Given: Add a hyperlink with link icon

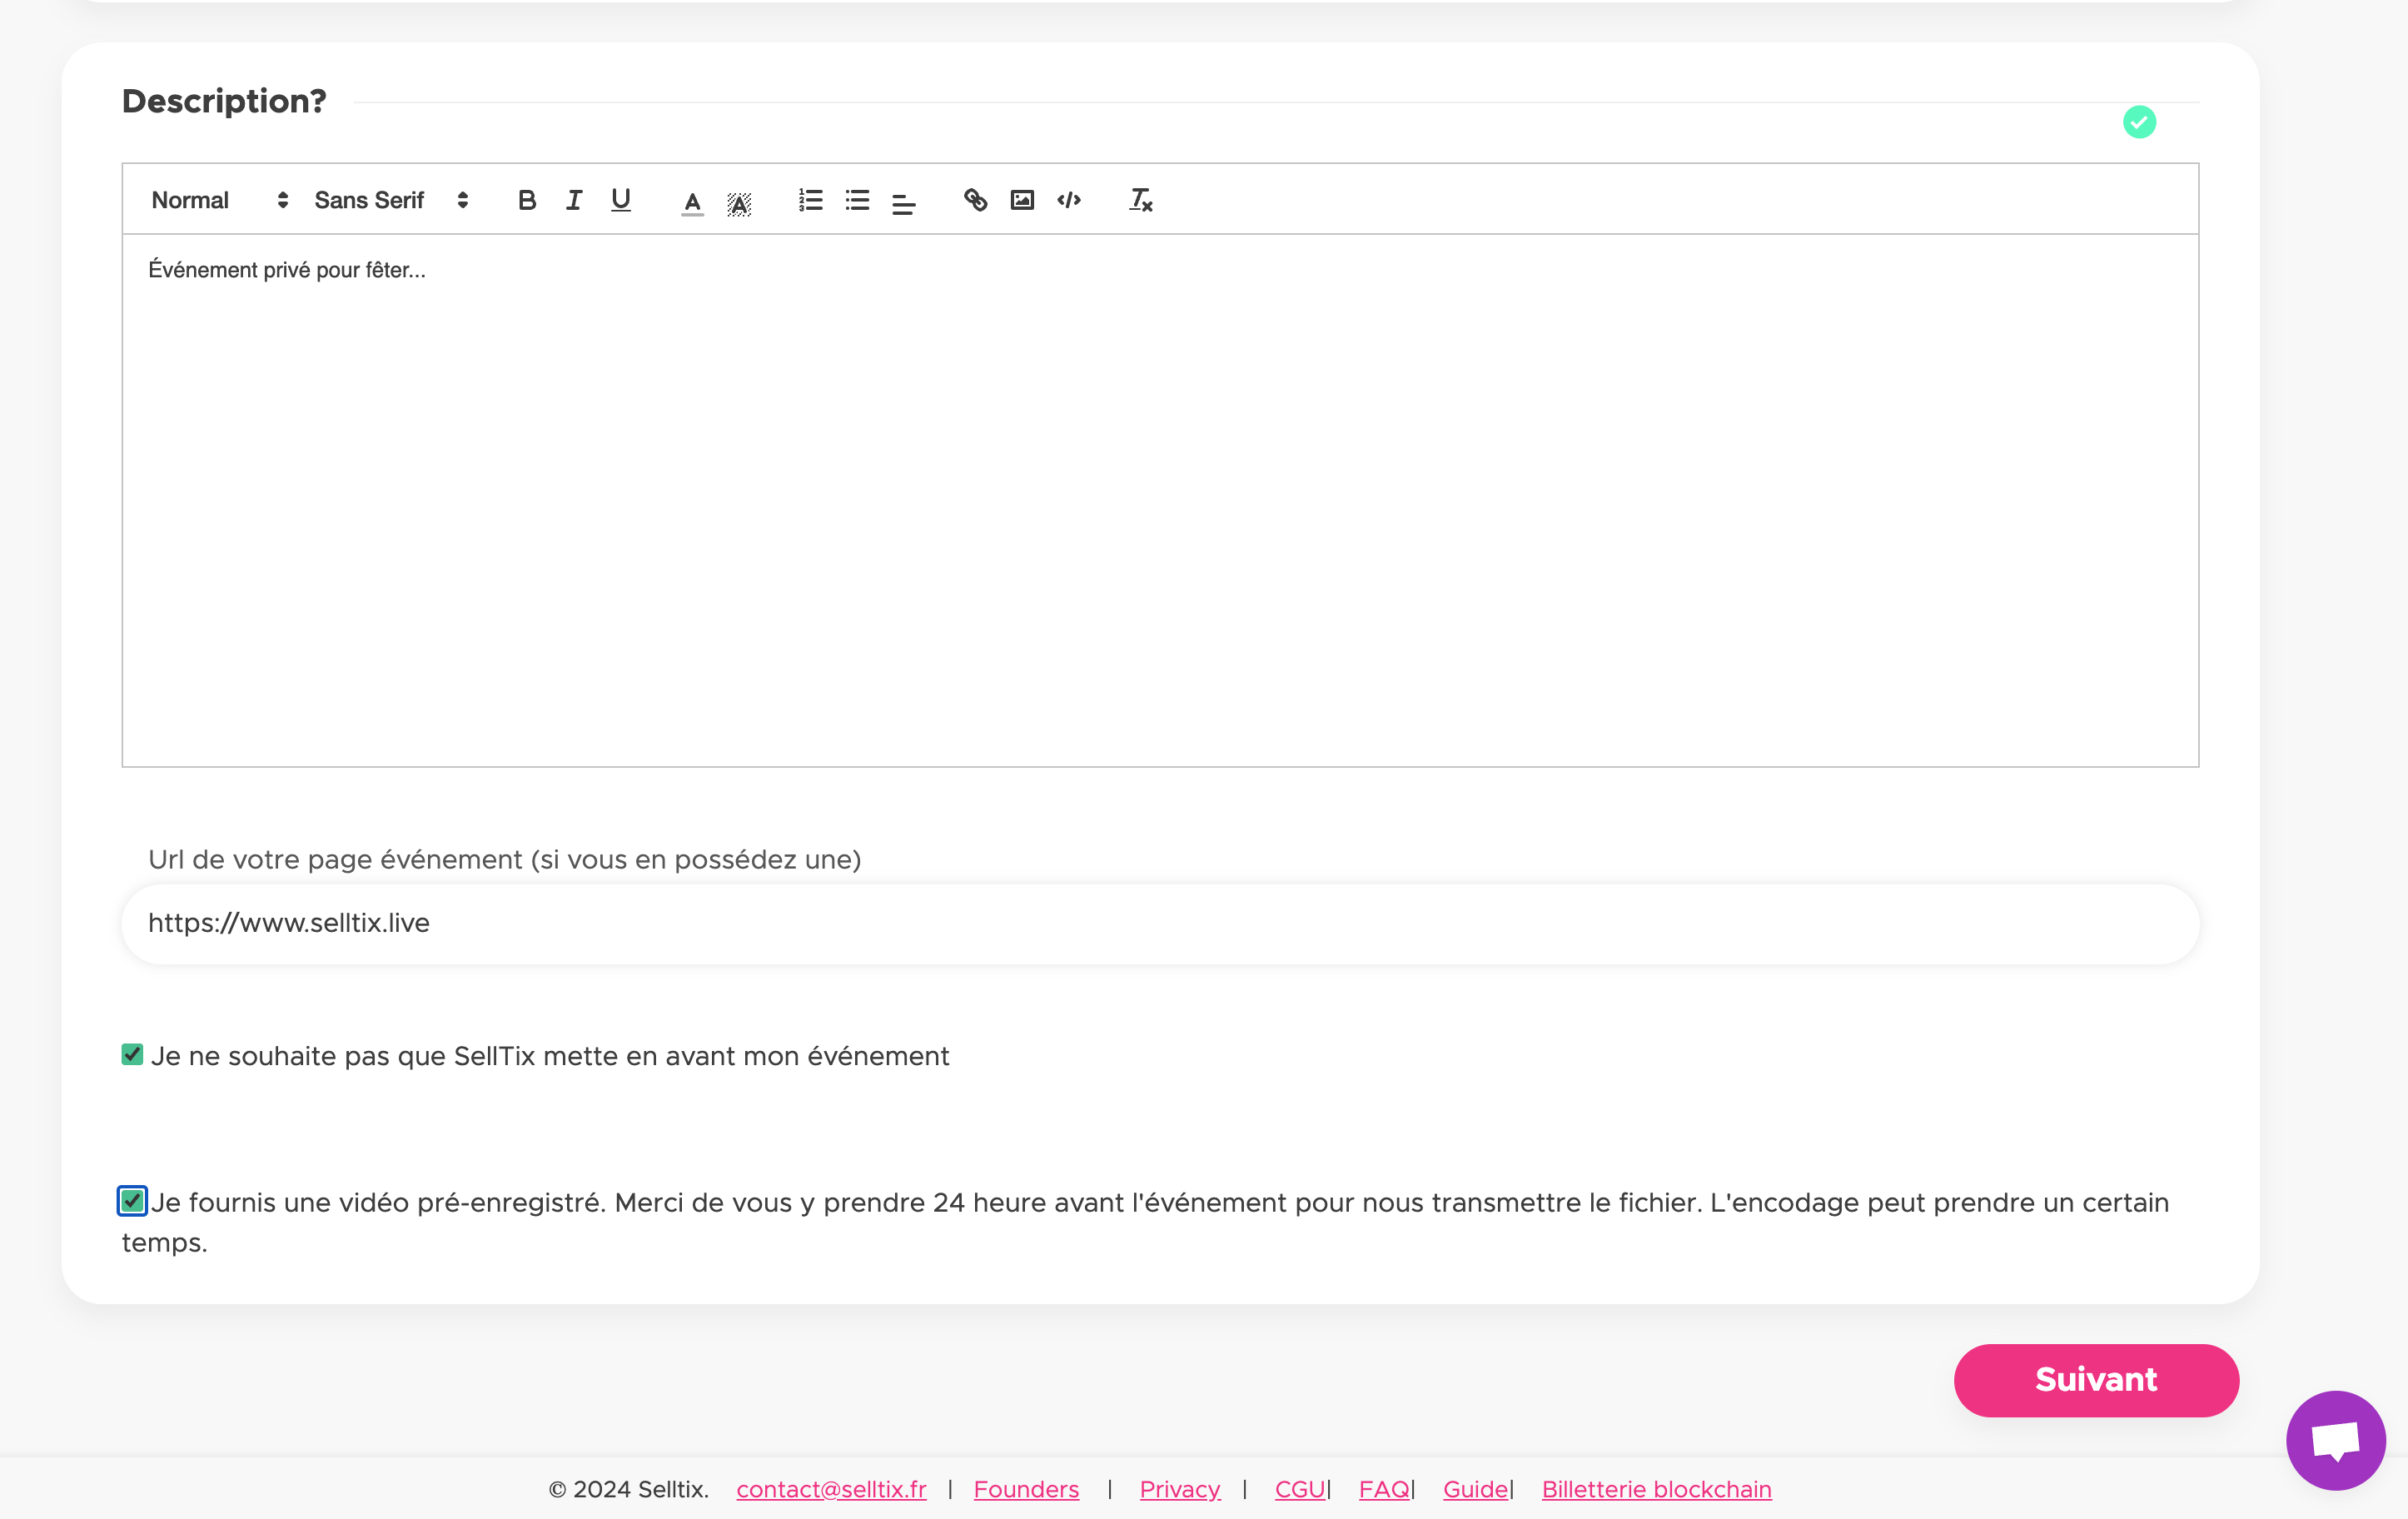Looking at the screenshot, I should pyautogui.click(x=975, y=200).
